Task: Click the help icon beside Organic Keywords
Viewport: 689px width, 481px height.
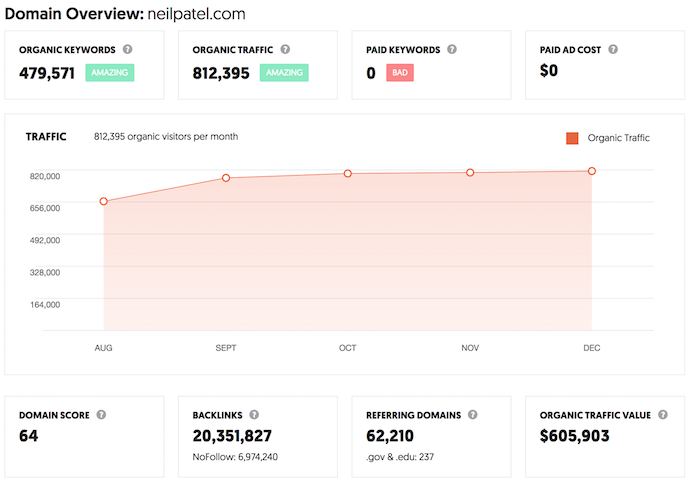Action: 127,49
